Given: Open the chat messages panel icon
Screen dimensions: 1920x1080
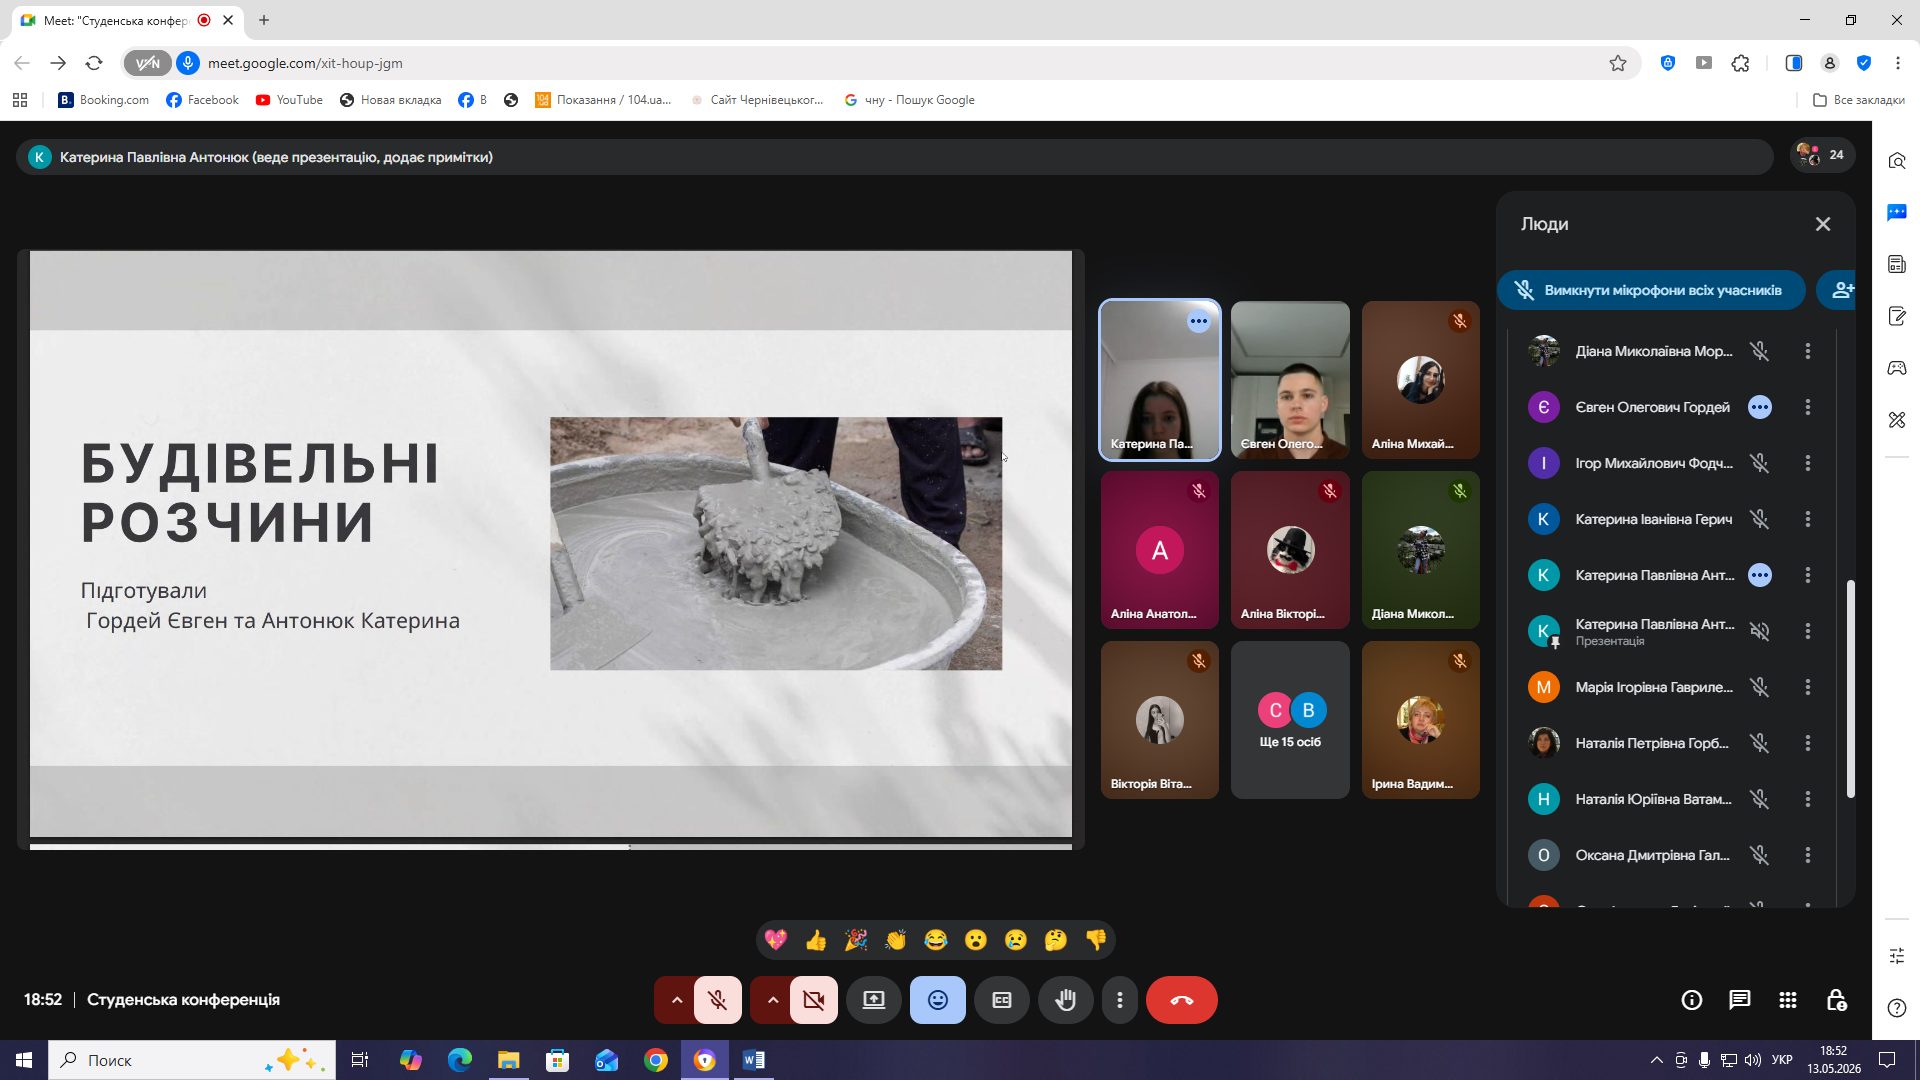Looking at the screenshot, I should (x=1740, y=1000).
